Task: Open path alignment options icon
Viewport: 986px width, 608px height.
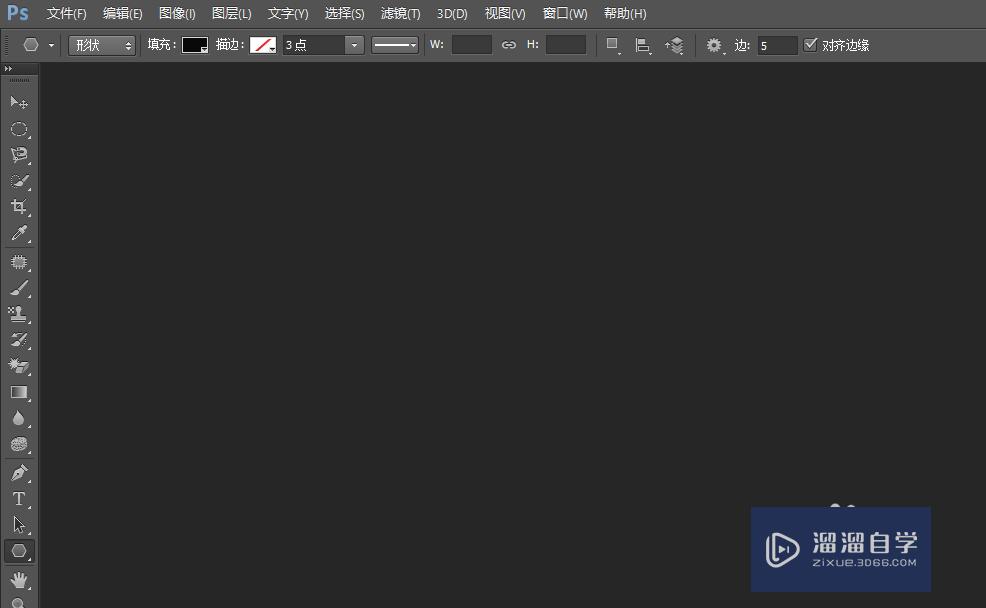Action: point(643,45)
